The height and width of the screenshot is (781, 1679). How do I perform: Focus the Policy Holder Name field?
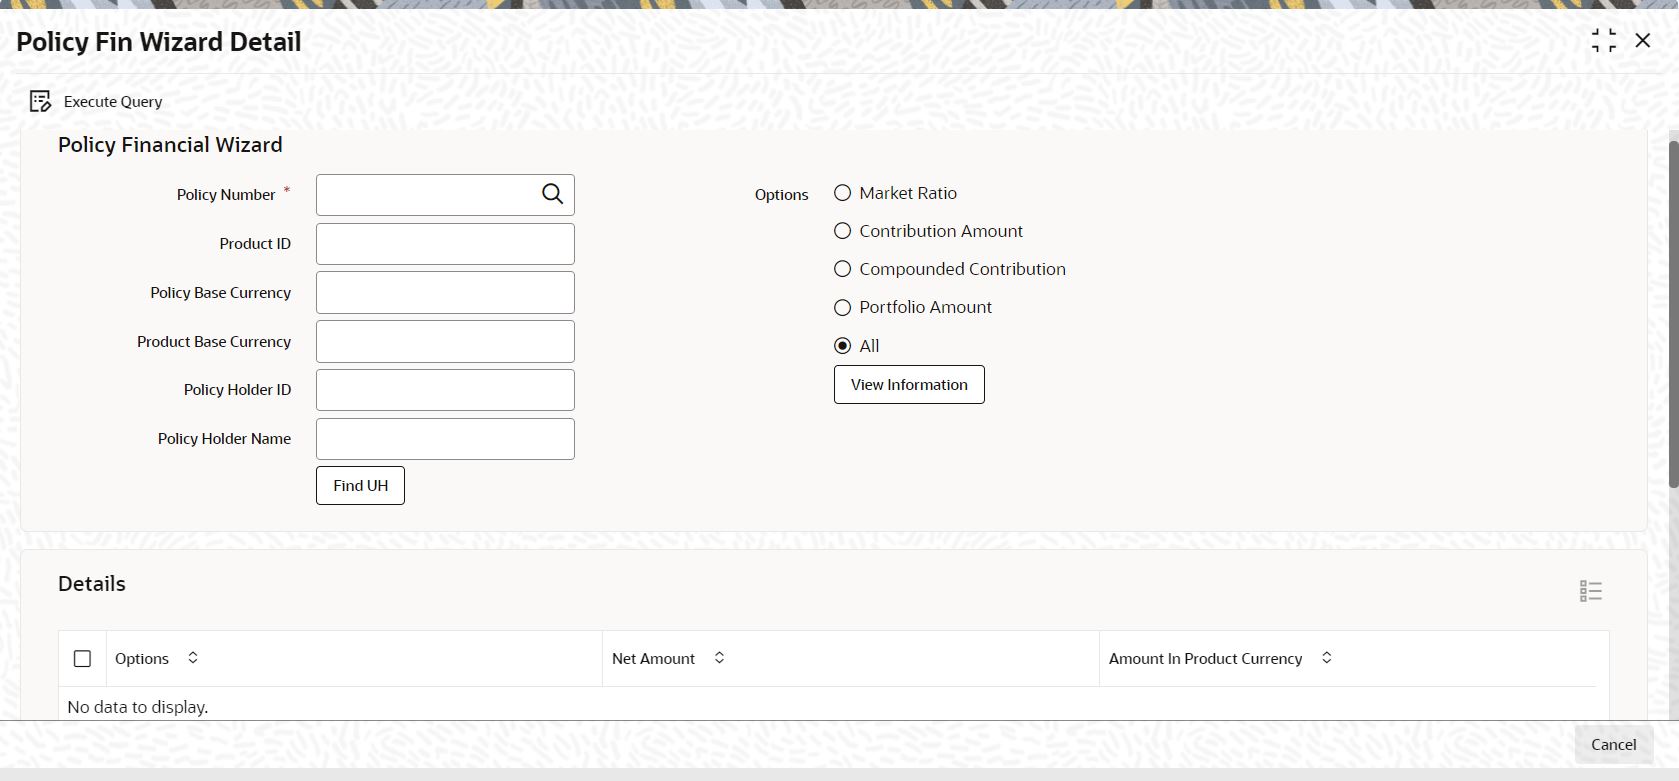(x=445, y=439)
